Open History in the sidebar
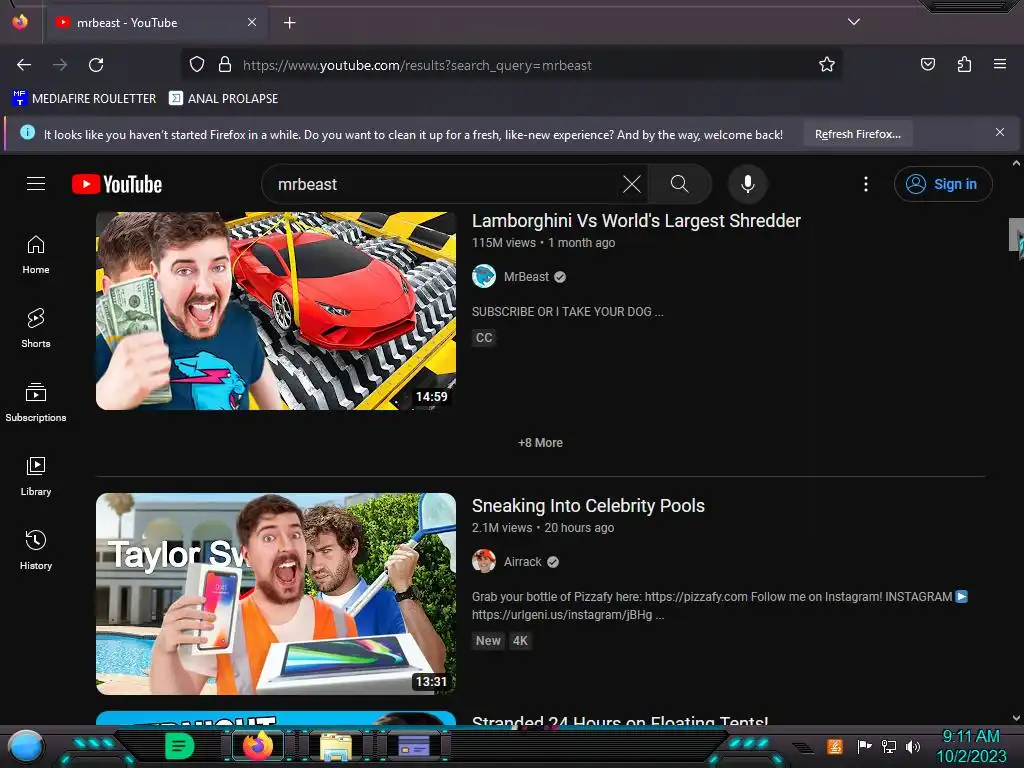 [x=36, y=551]
